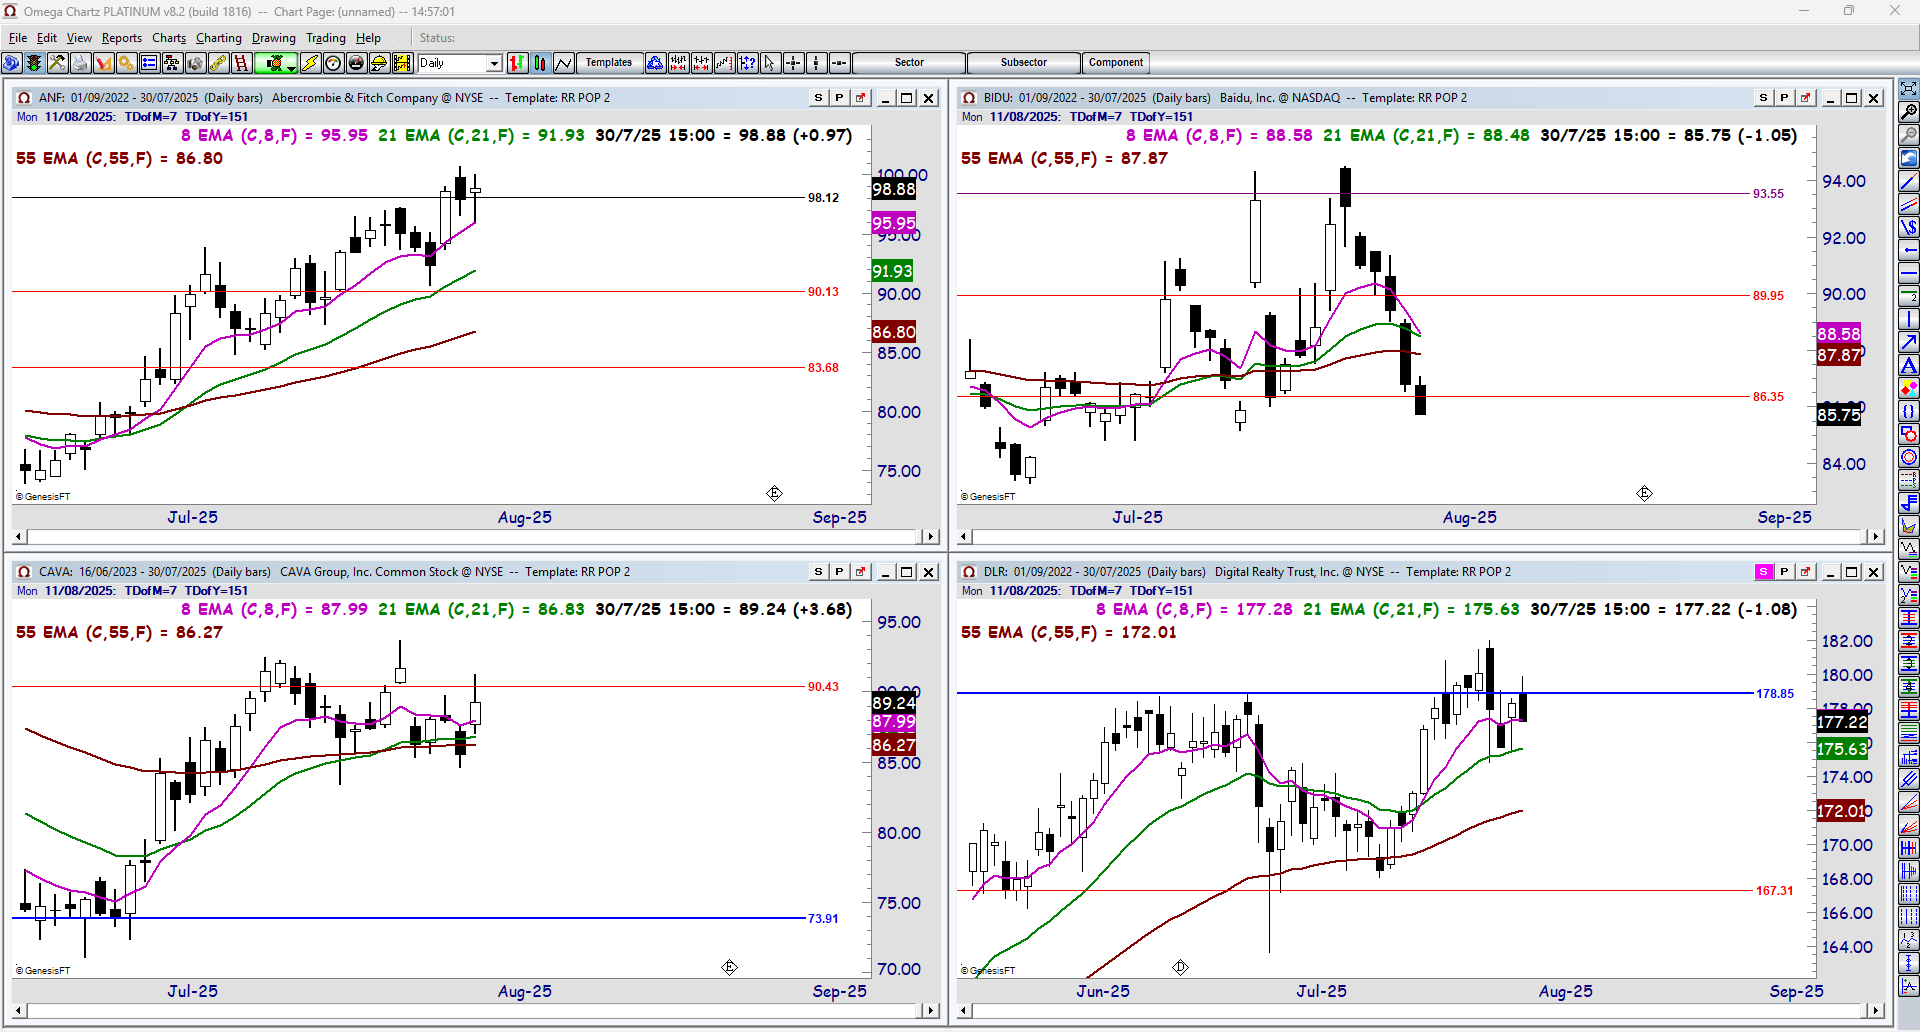This screenshot has width=1920, height=1032.
Task: Open the Drawing menu
Action: 274,38
